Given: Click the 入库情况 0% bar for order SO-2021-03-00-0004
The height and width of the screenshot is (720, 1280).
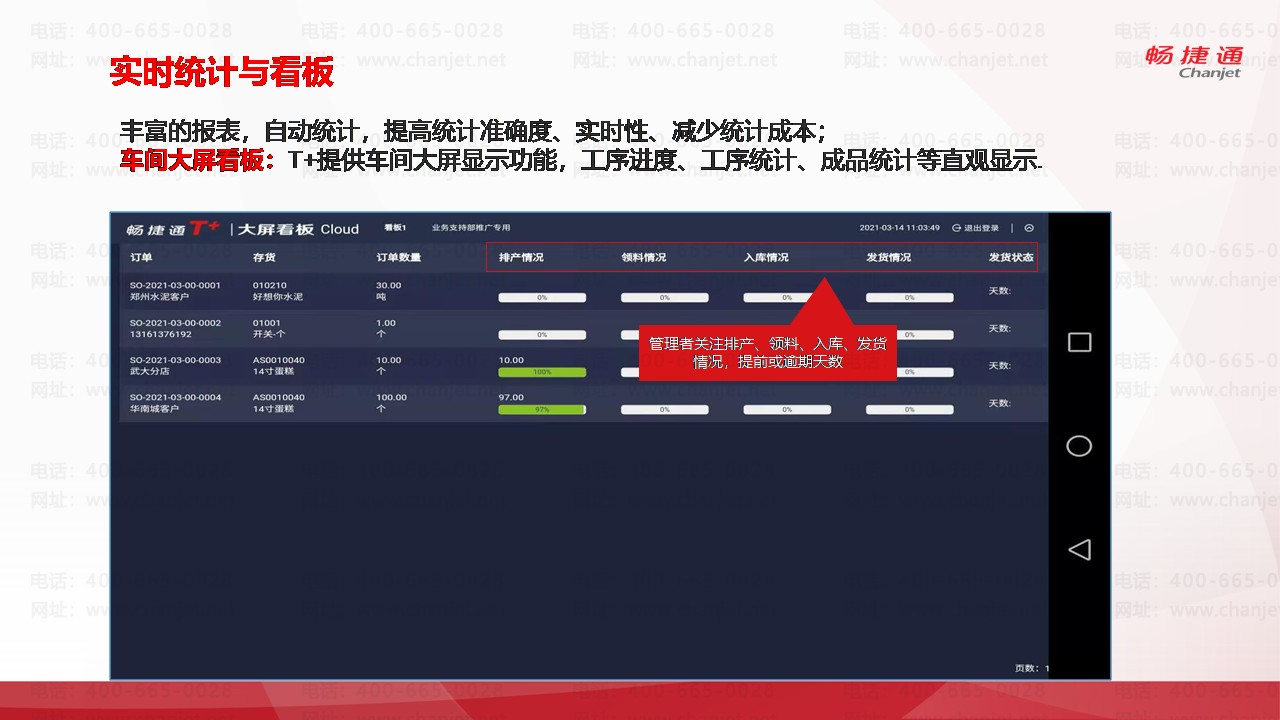Looking at the screenshot, I should [x=787, y=409].
